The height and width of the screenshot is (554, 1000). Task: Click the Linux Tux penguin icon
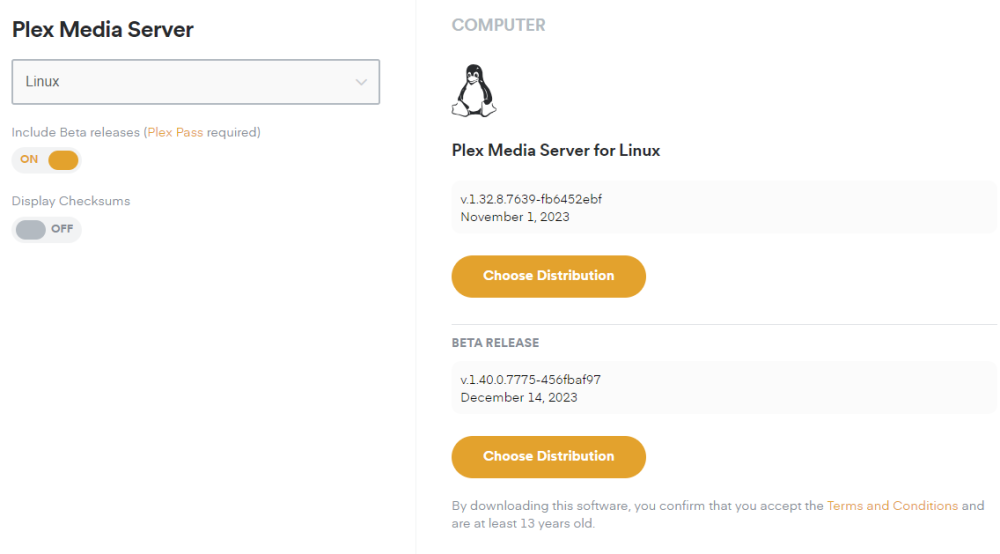click(474, 91)
